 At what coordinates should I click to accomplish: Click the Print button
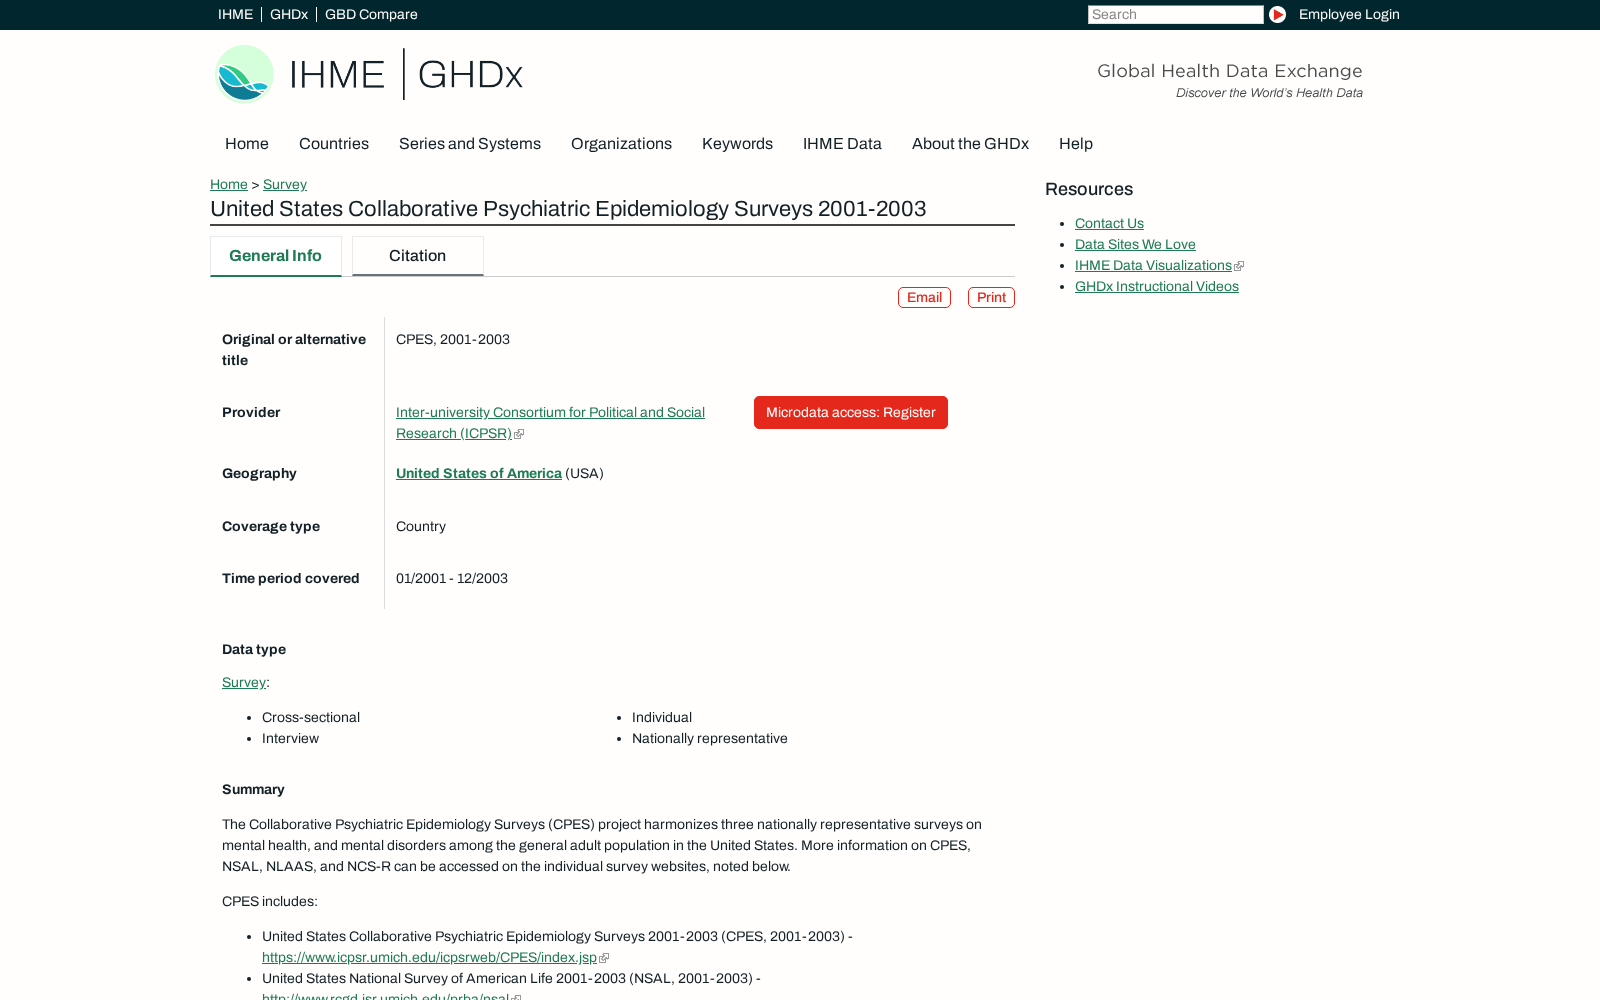(x=991, y=297)
